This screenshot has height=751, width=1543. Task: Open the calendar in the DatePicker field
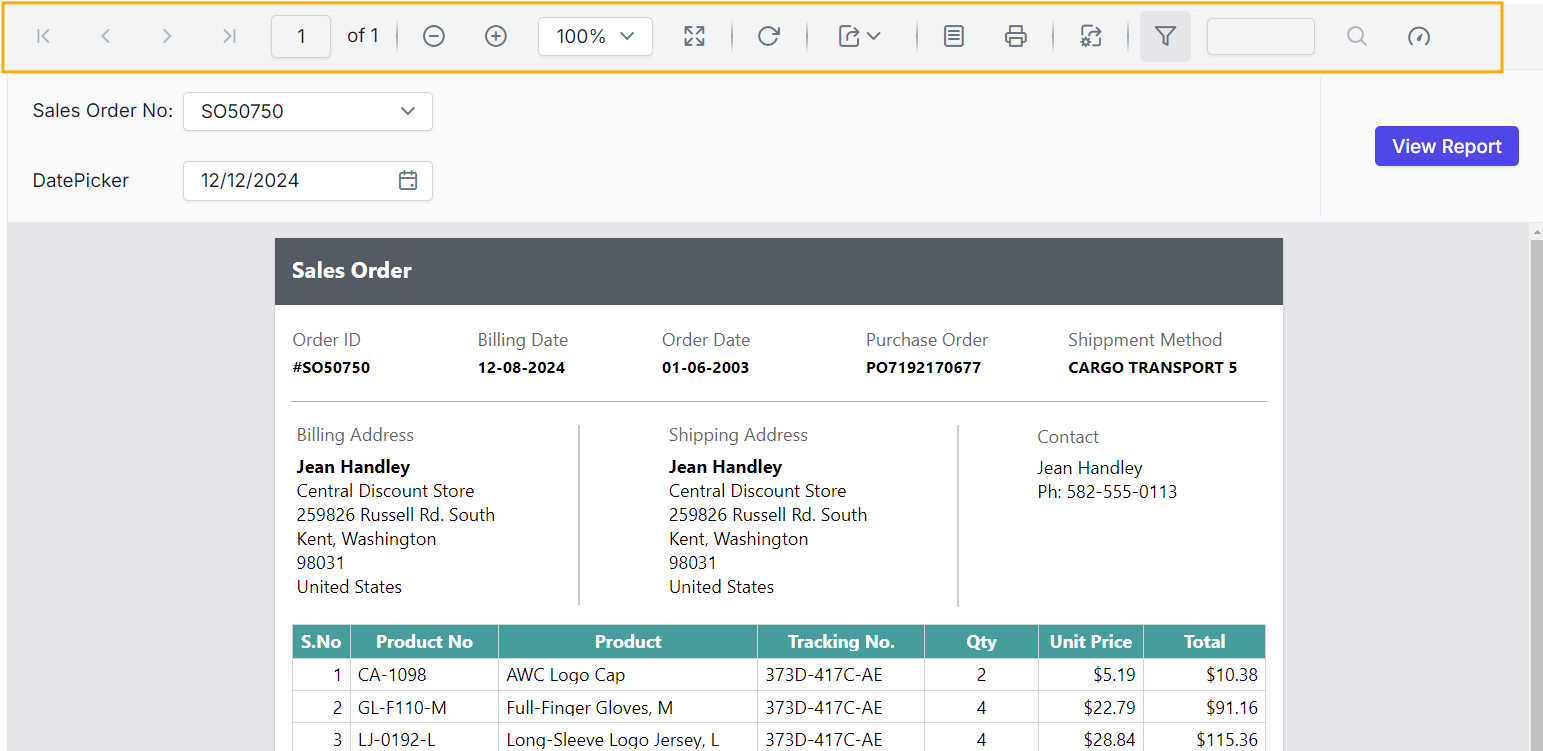pyautogui.click(x=408, y=181)
